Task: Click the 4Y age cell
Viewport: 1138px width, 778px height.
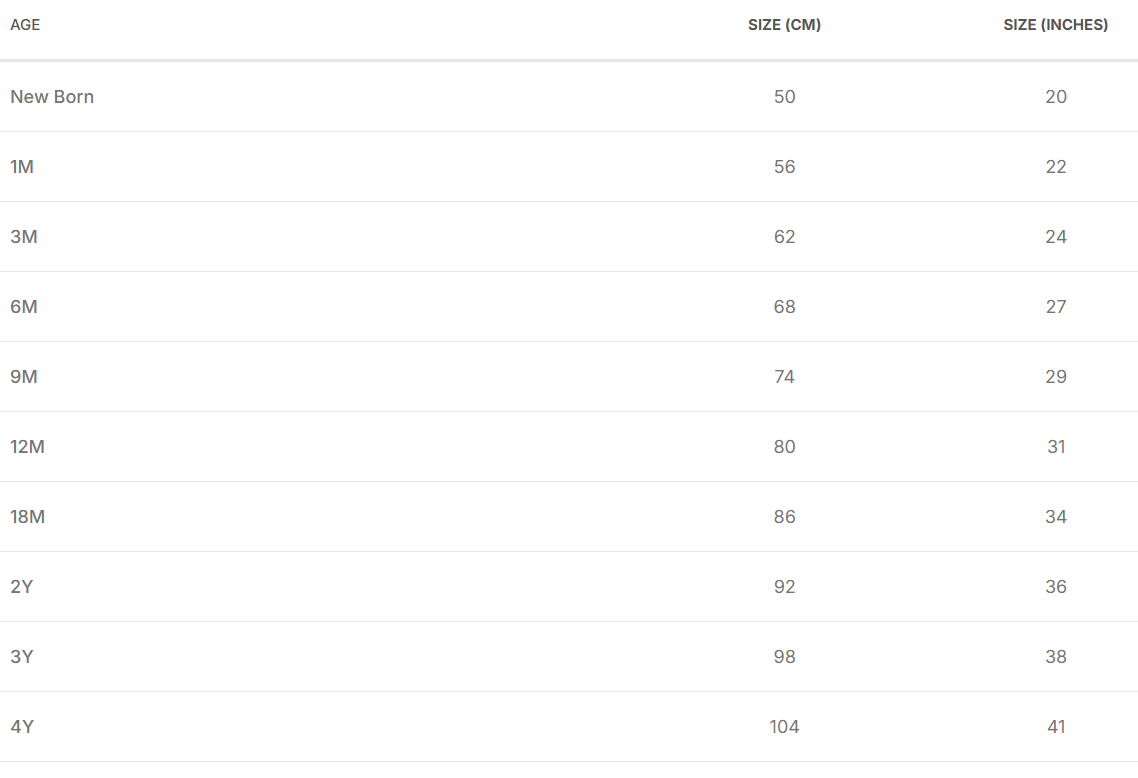Action: (22, 727)
